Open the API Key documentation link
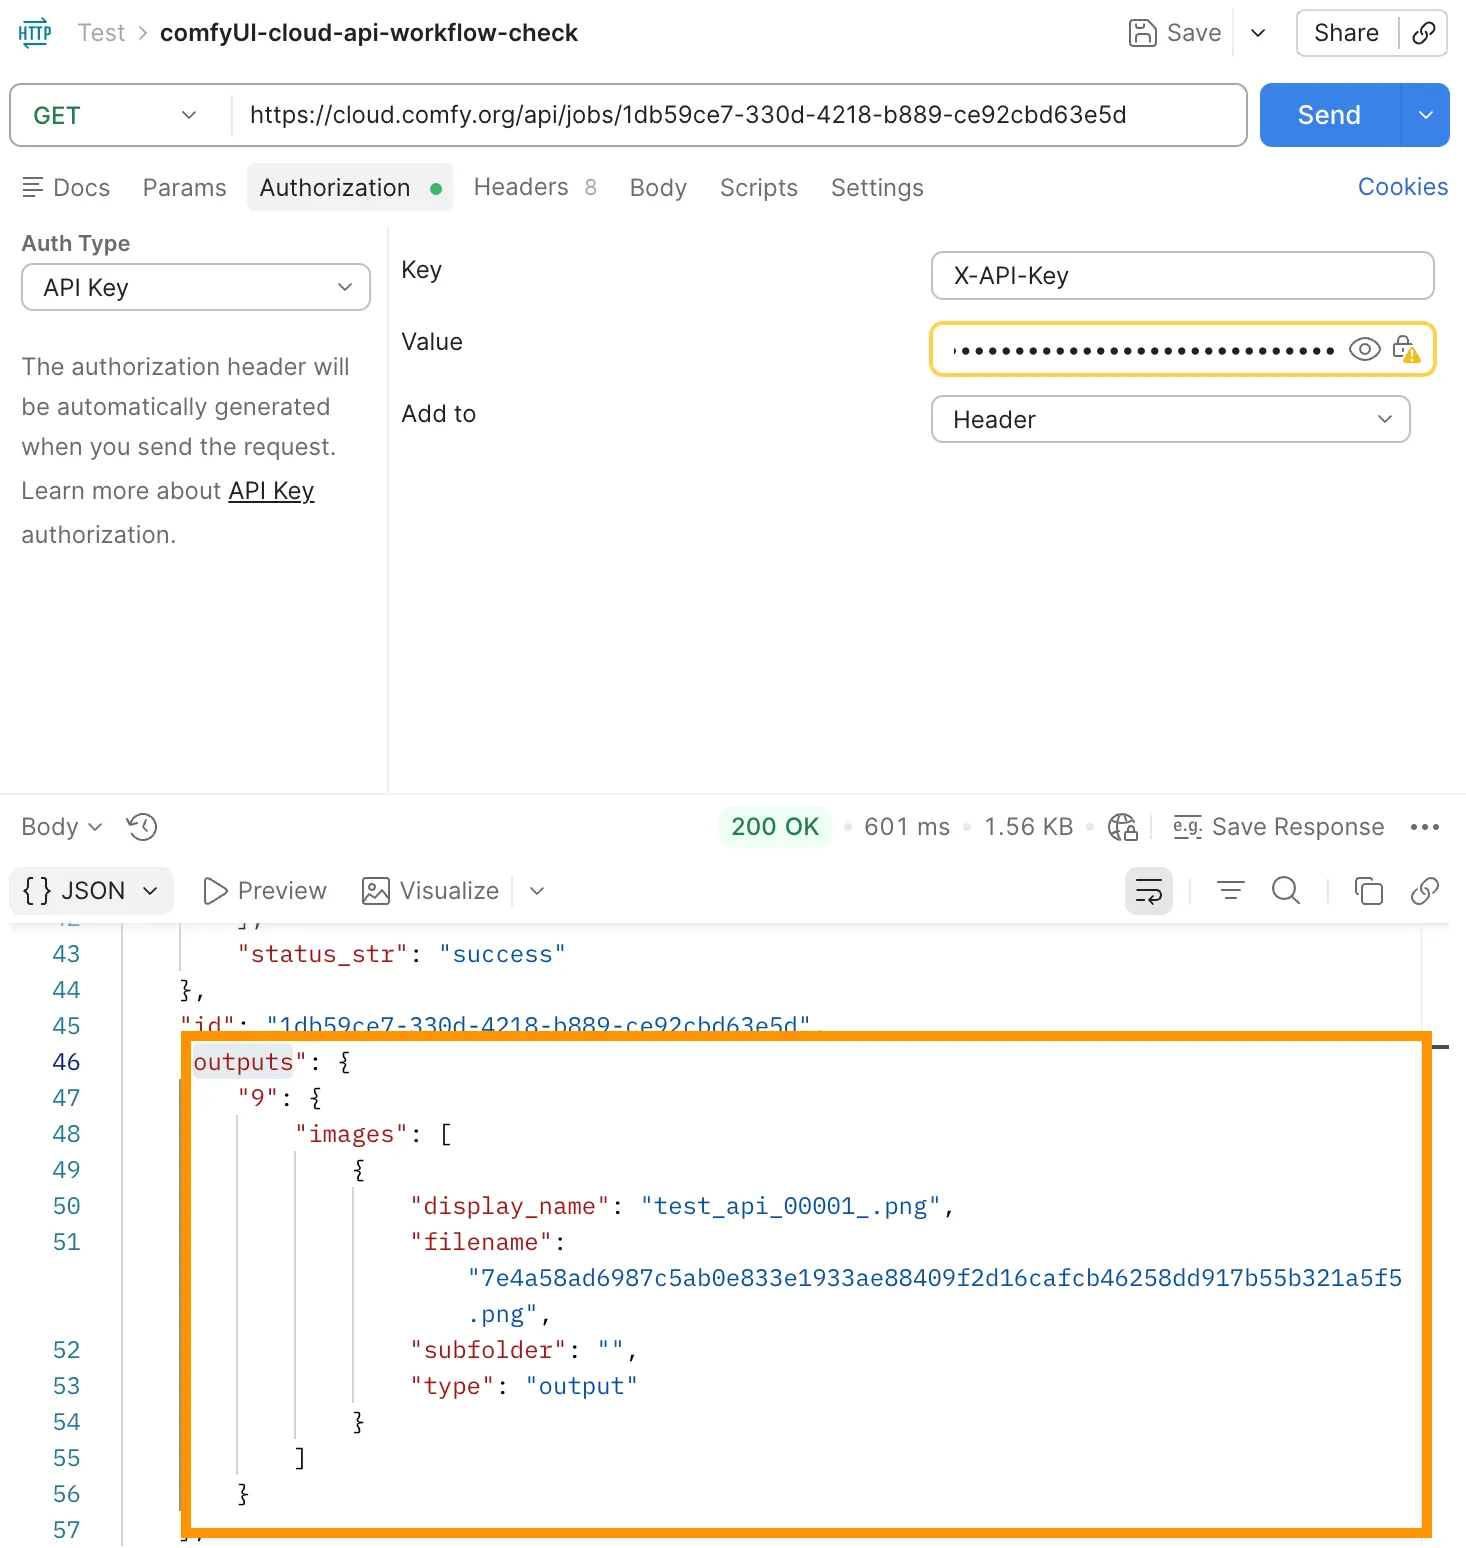 [x=271, y=490]
